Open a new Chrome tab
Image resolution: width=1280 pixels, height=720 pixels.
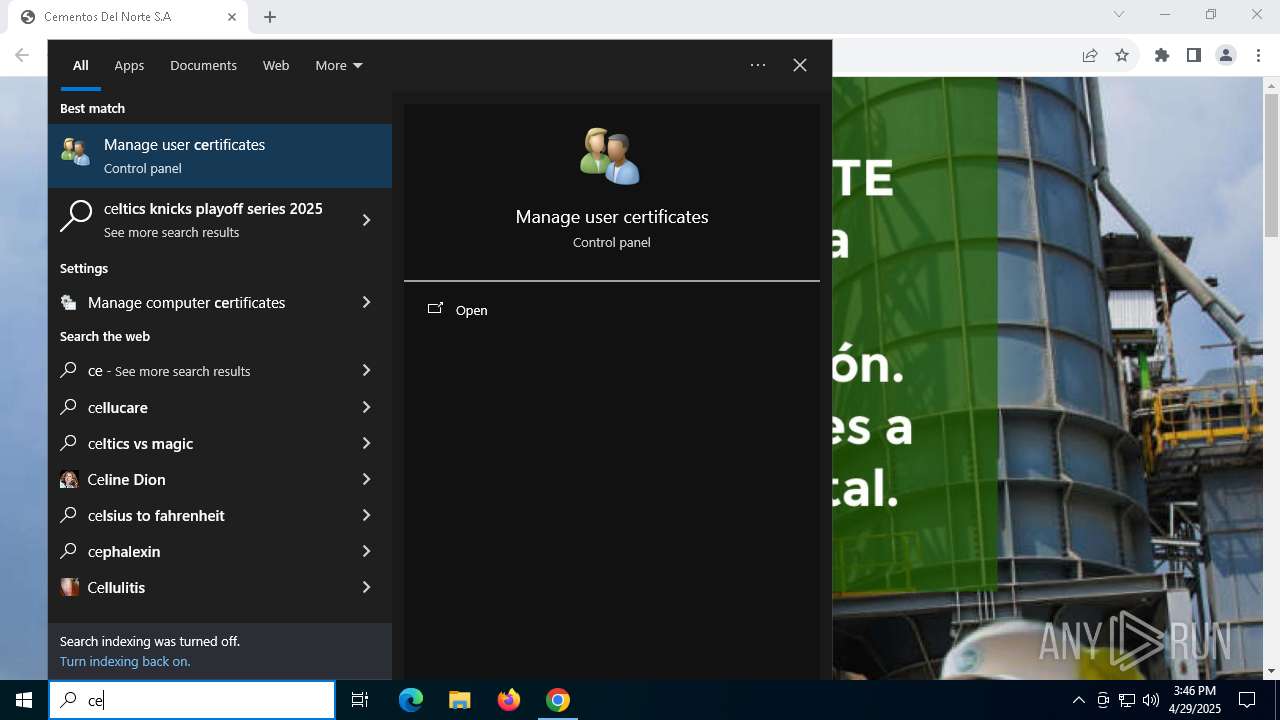point(270,17)
